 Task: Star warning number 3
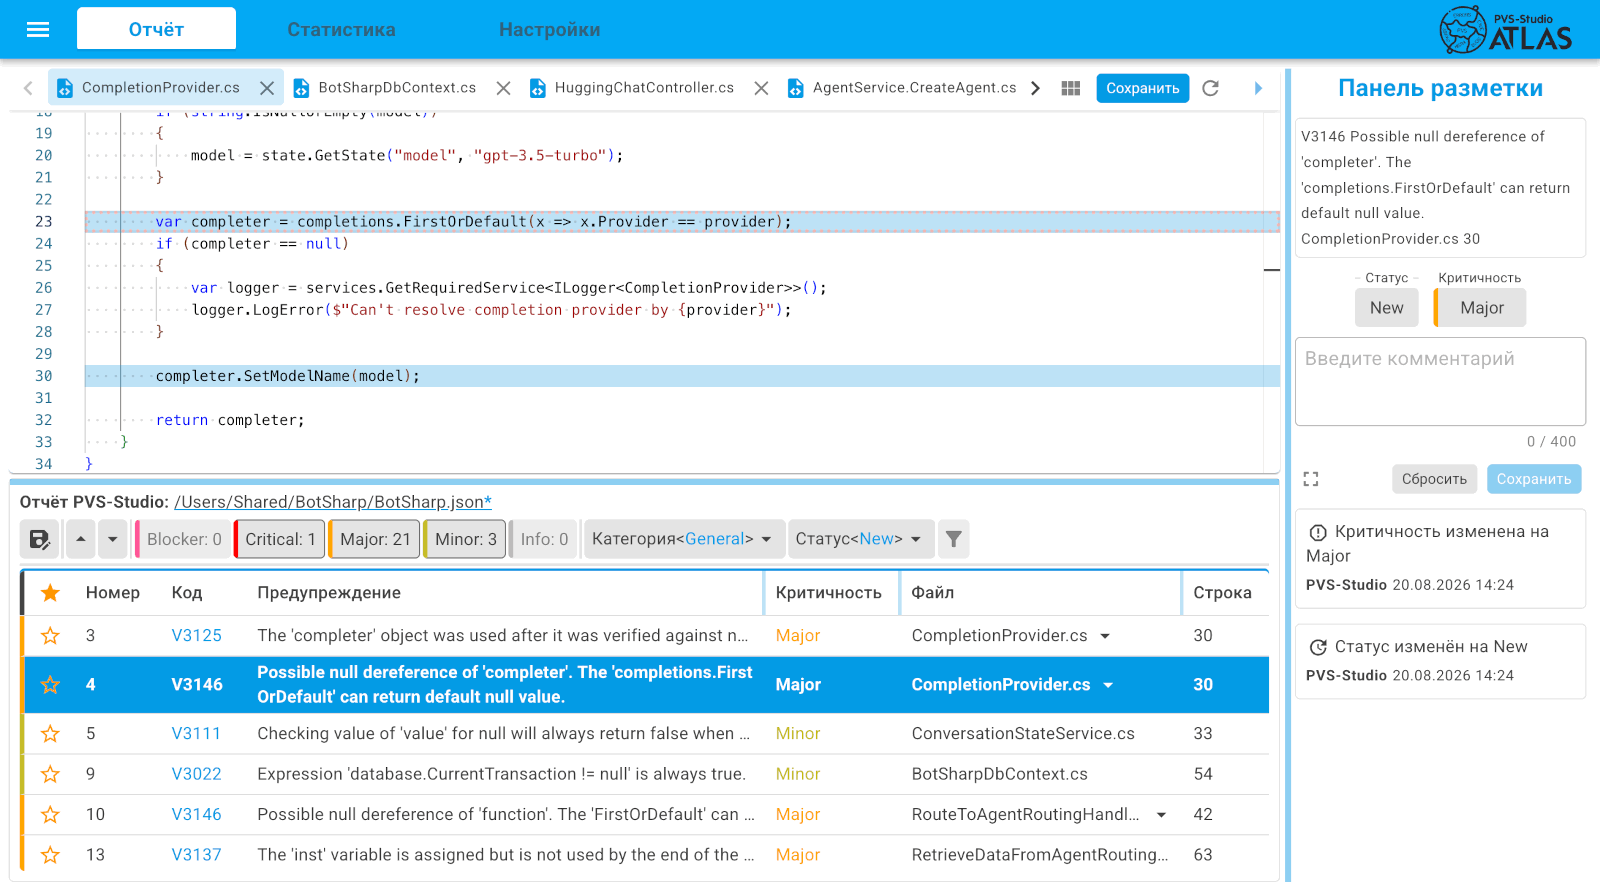(50, 636)
